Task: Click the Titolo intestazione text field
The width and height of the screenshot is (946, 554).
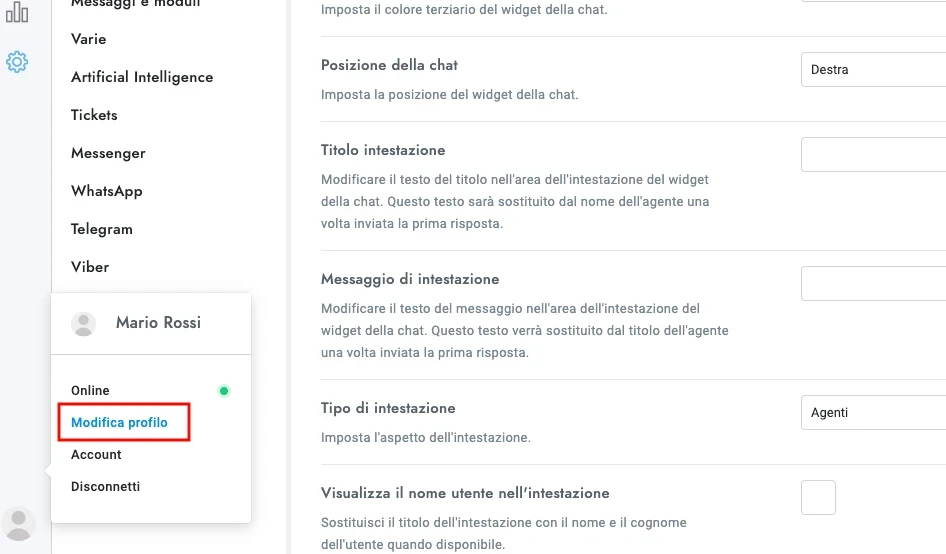Action: [x=873, y=155]
